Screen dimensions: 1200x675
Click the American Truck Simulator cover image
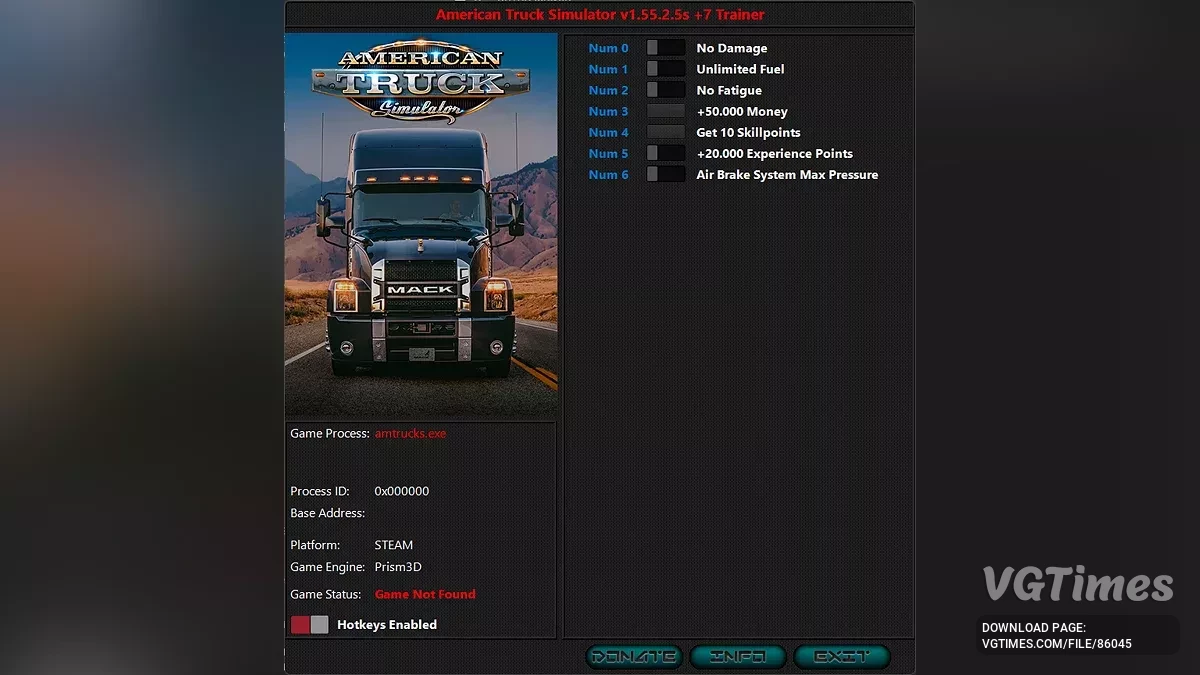click(x=421, y=225)
